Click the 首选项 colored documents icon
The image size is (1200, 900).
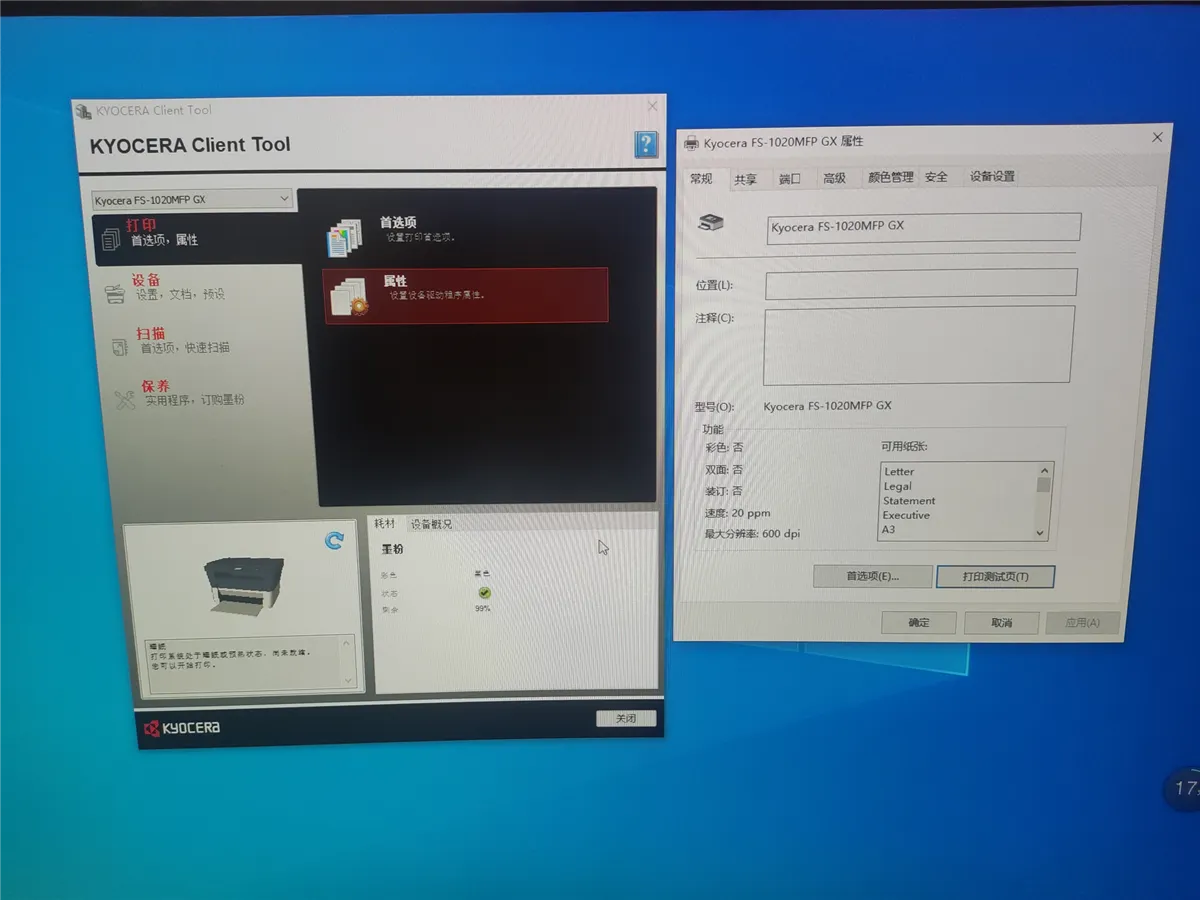(x=343, y=238)
